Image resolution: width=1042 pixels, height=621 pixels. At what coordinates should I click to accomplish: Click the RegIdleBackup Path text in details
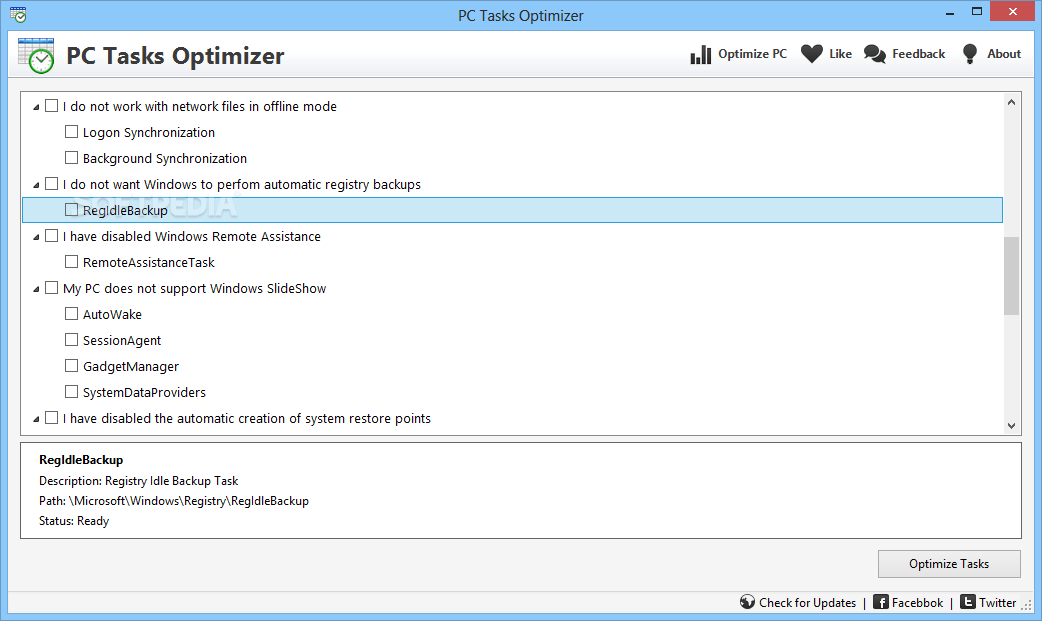click(174, 501)
